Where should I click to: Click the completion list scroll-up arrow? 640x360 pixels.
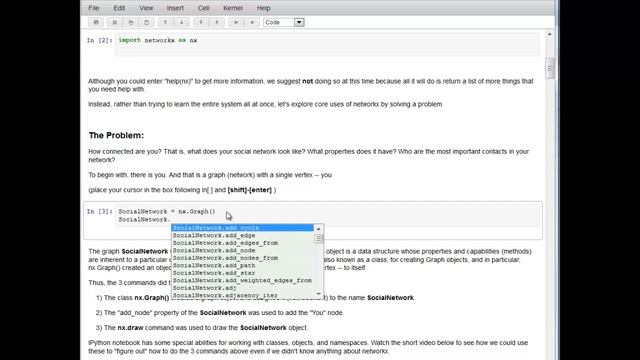coord(318,229)
